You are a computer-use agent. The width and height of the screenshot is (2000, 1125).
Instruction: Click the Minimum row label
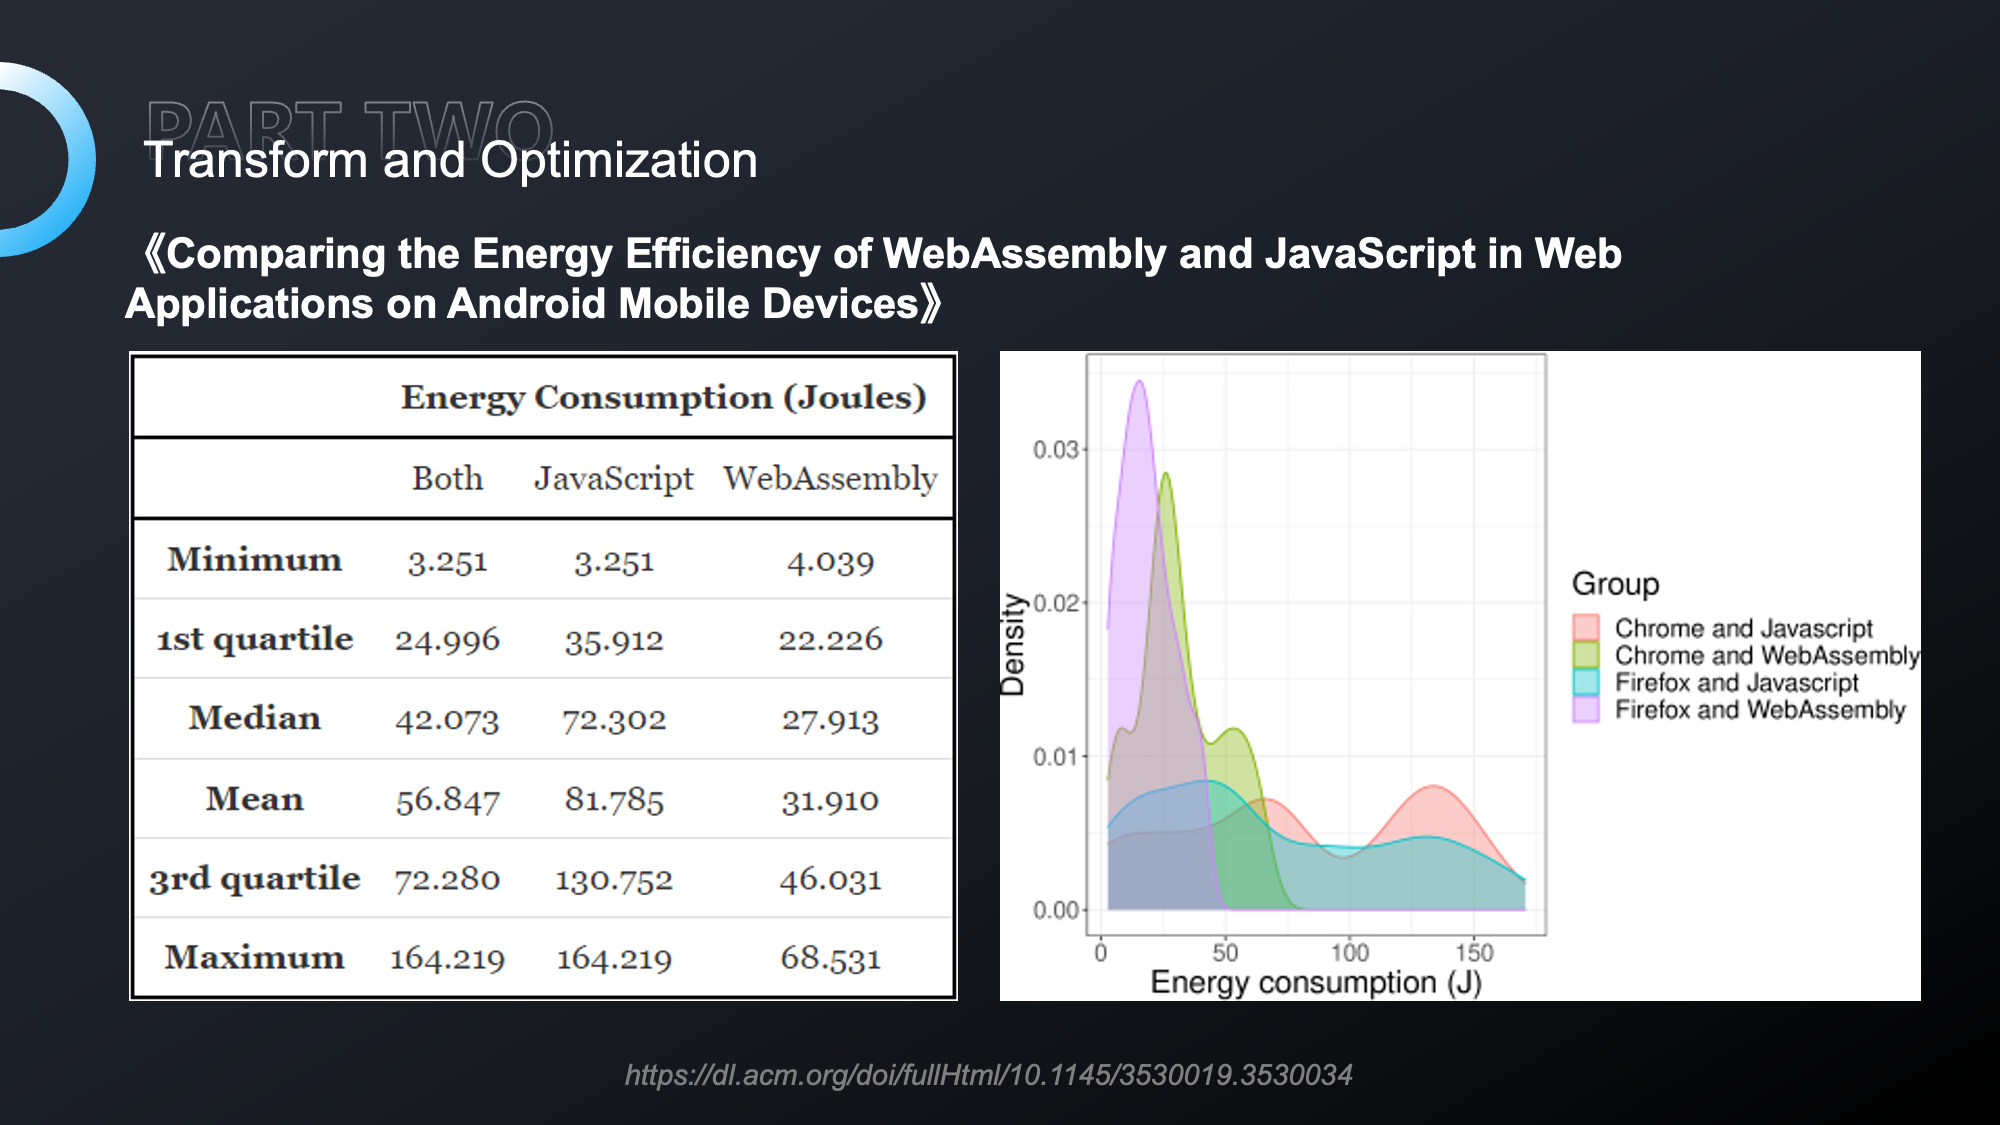point(254,559)
